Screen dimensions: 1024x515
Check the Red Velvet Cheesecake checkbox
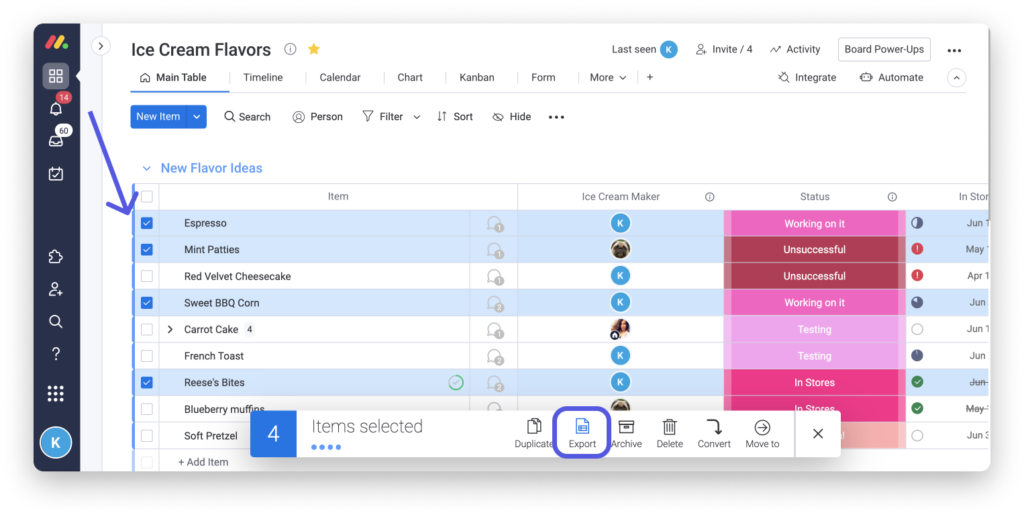(147, 276)
